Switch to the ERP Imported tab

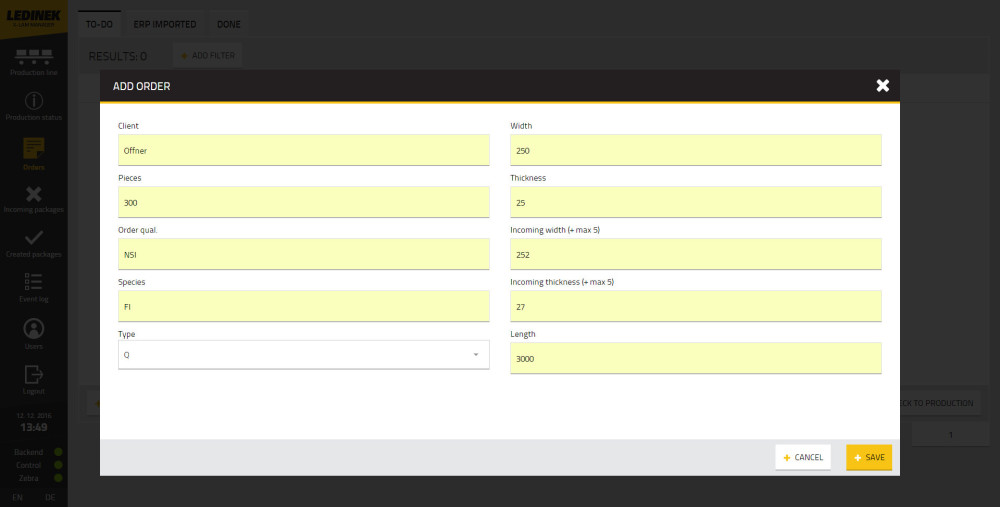pyautogui.click(x=165, y=24)
